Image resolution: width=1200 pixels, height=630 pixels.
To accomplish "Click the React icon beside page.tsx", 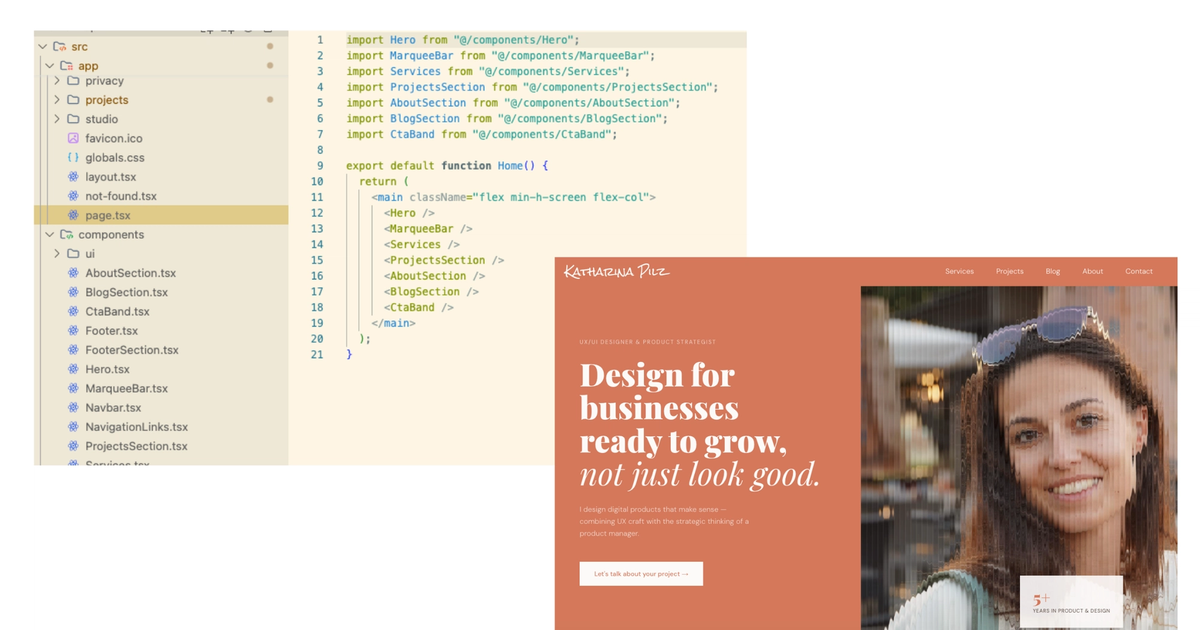I will tap(73, 215).
